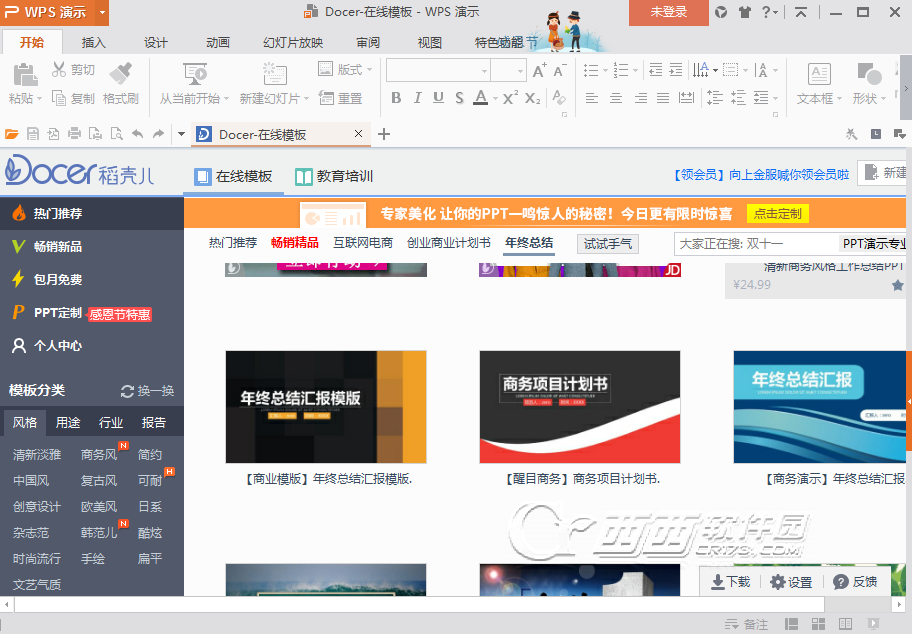Screen dimensions: 912x634
Task: Increase font size with the A+ icon
Action: tap(540, 70)
